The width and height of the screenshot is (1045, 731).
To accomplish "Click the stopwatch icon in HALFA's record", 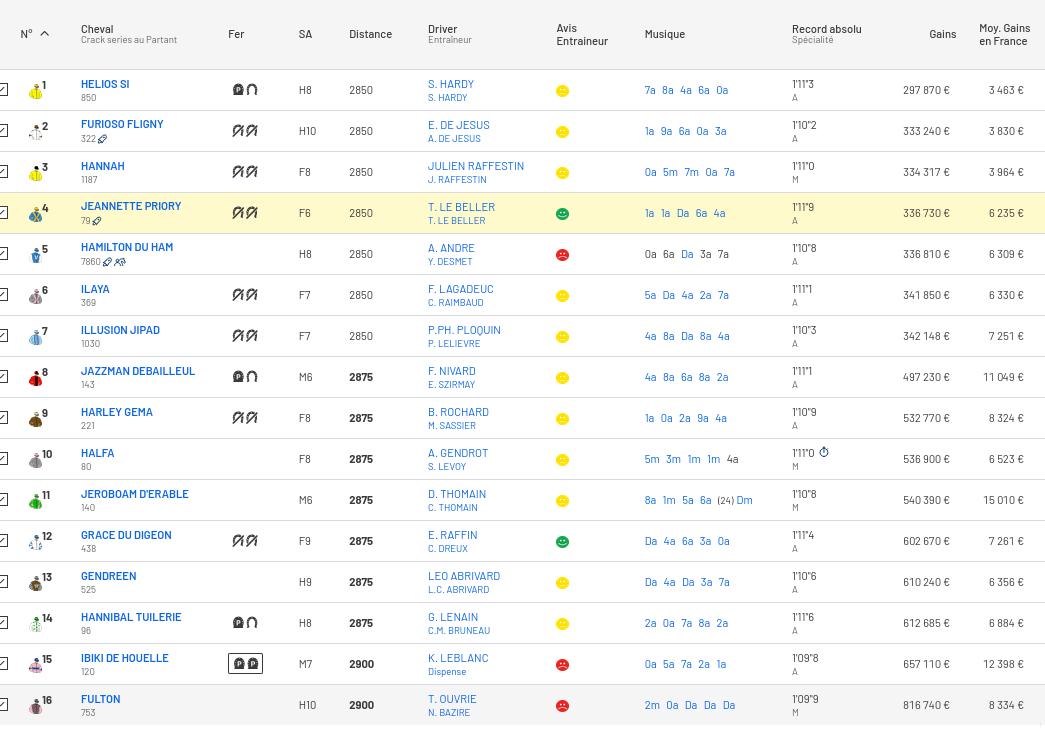I will click(x=824, y=453).
